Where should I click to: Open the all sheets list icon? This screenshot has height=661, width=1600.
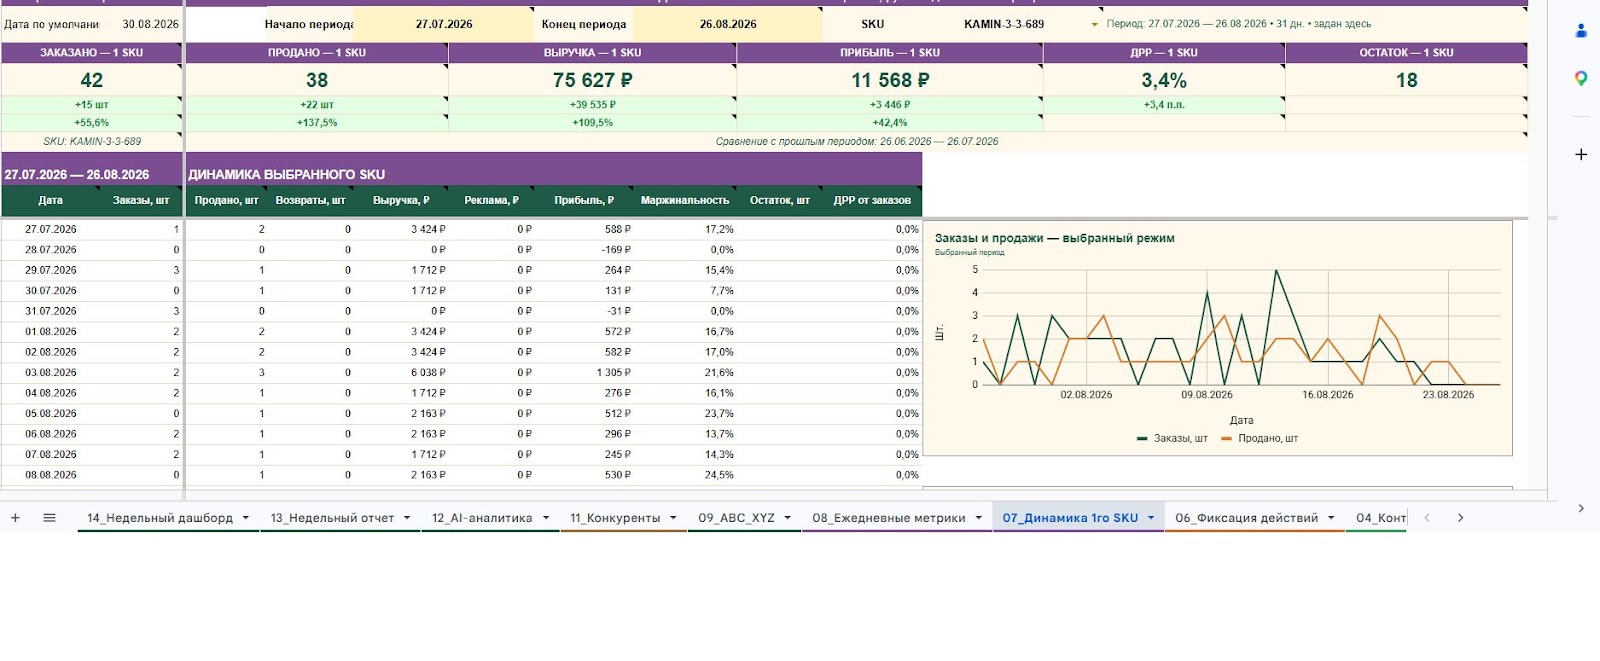pos(49,518)
